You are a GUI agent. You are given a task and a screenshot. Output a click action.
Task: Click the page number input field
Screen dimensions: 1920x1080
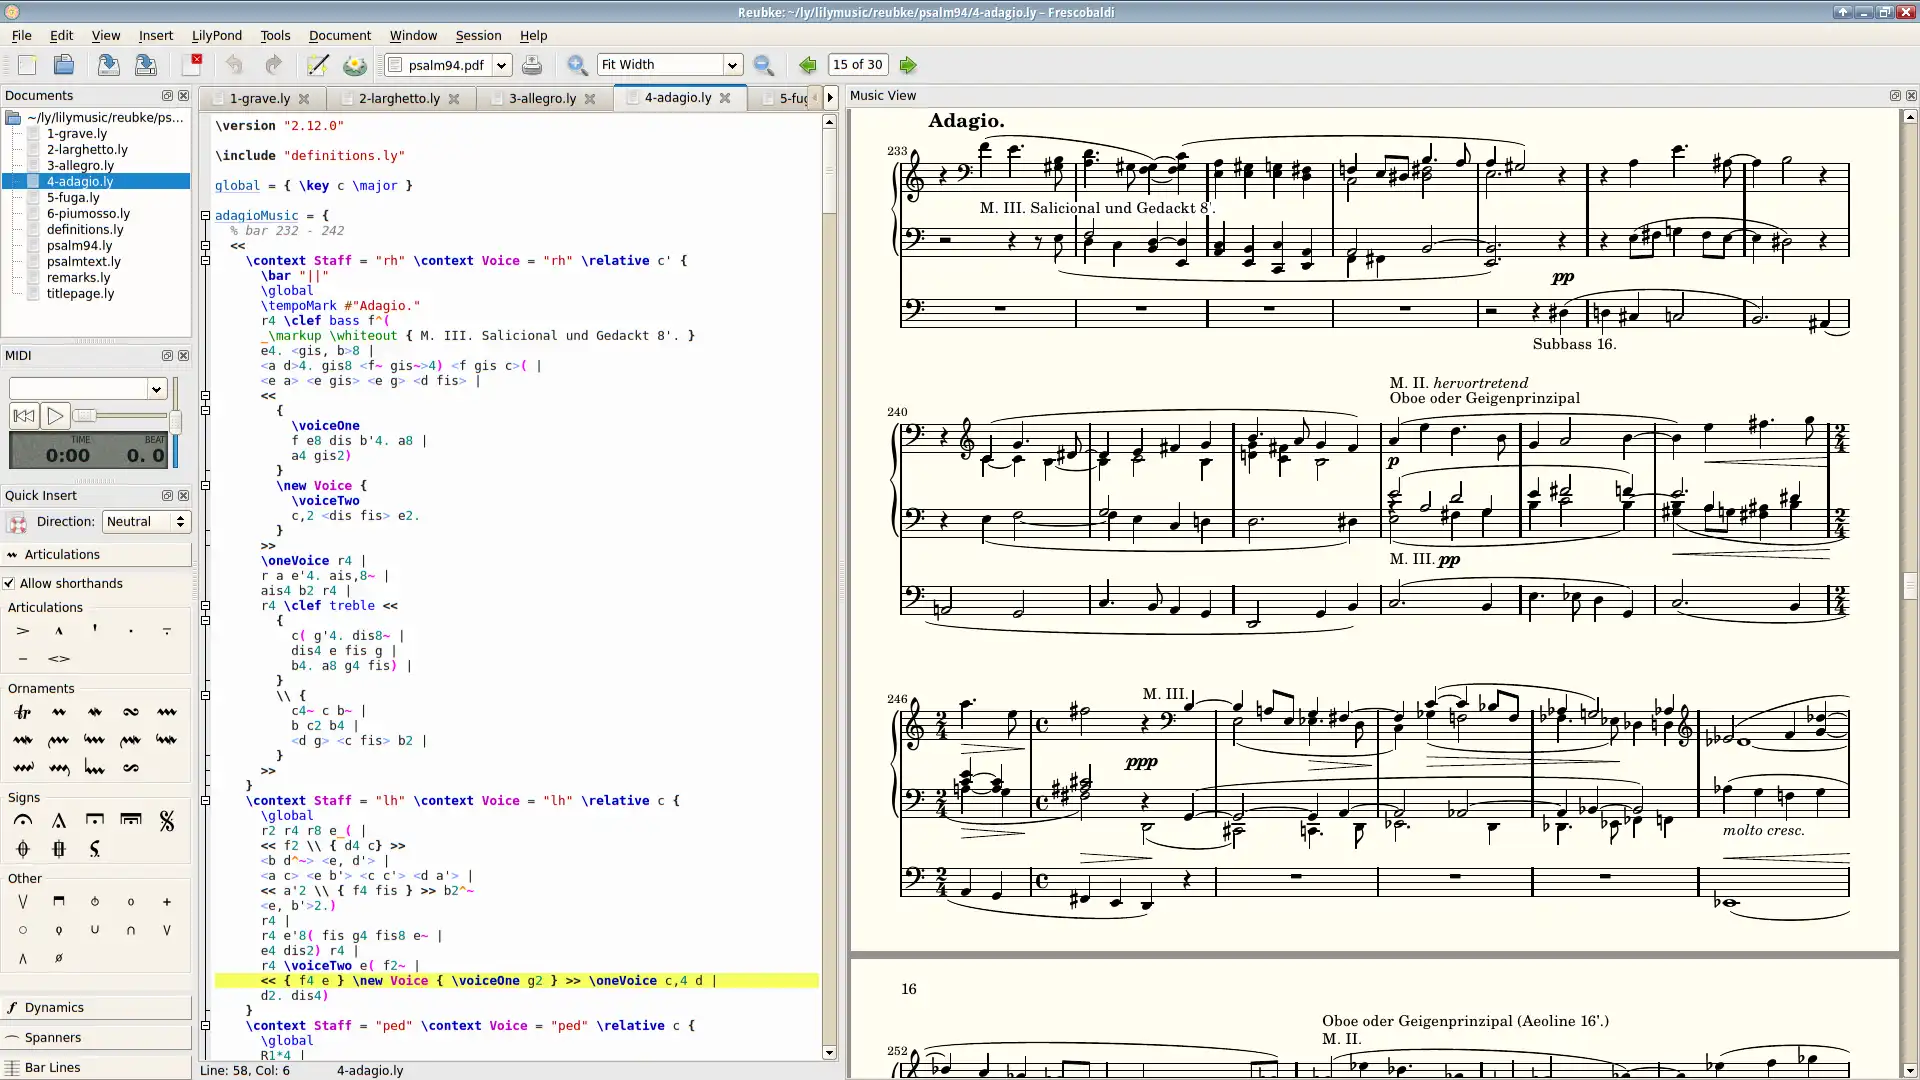coord(856,63)
